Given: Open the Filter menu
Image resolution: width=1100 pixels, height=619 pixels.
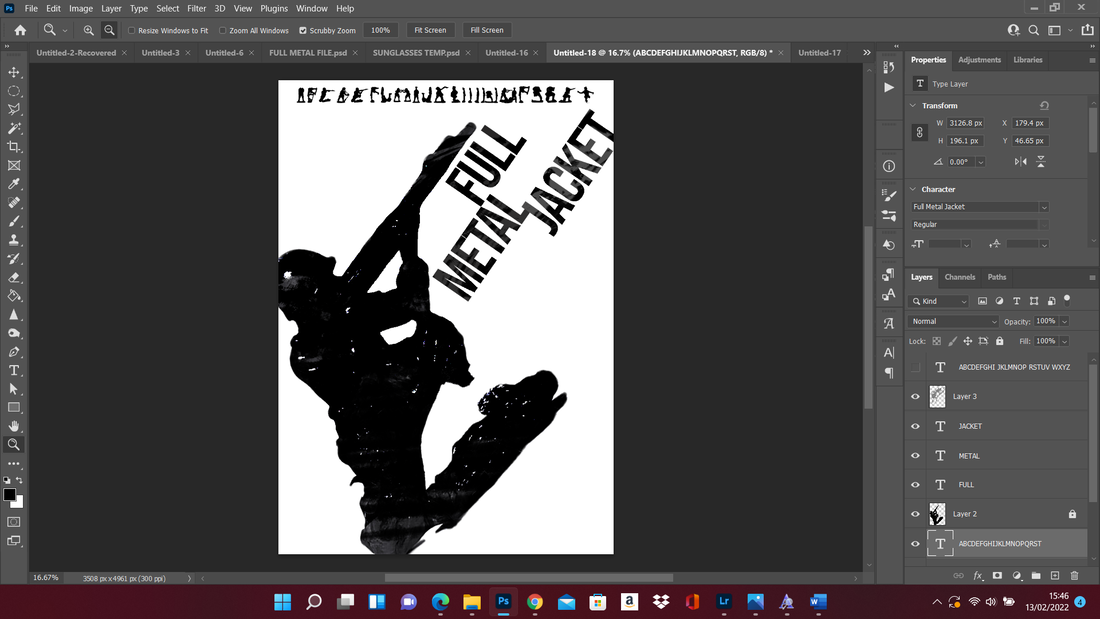Looking at the screenshot, I should click(196, 8).
